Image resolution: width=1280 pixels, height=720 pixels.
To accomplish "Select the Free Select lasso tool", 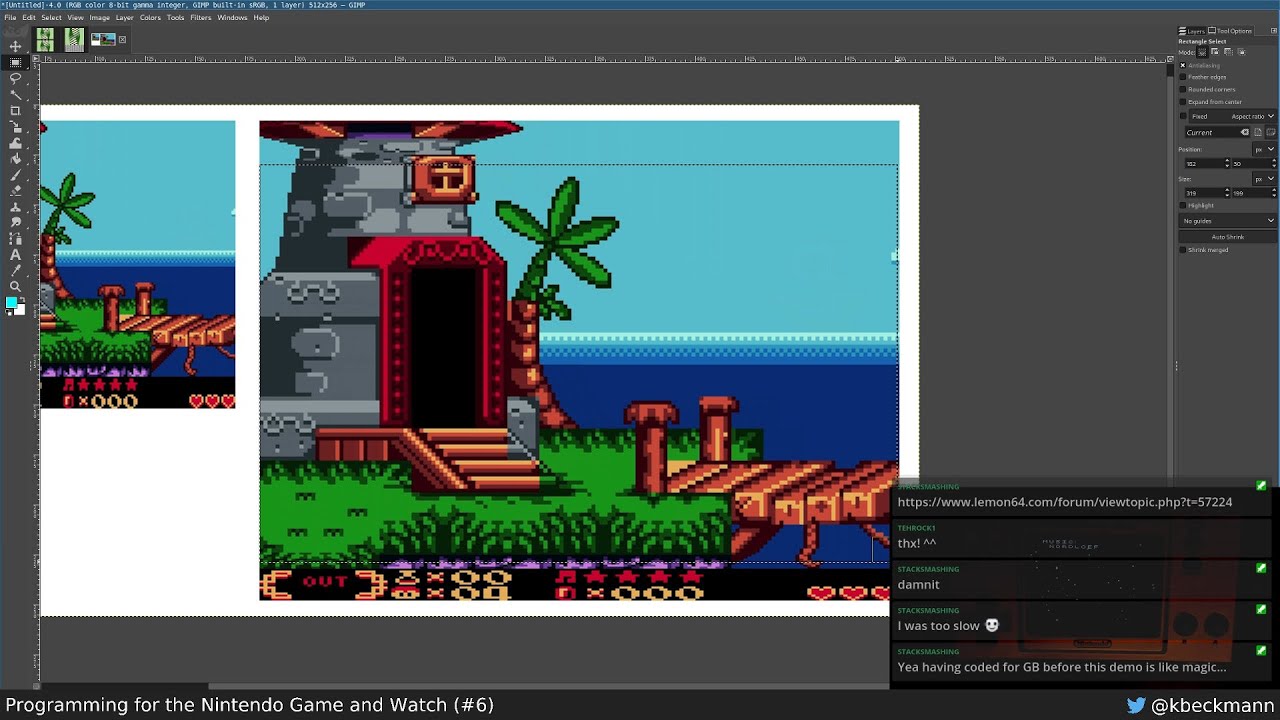I will (x=15, y=78).
